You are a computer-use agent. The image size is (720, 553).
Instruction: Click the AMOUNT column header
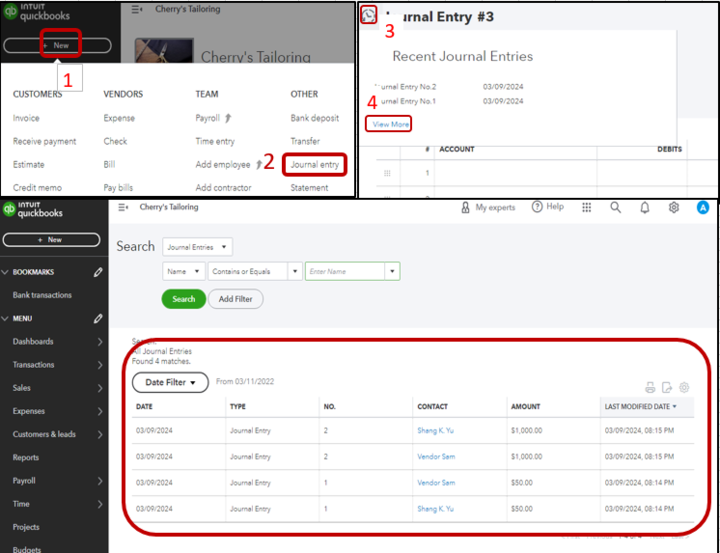(525, 406)
